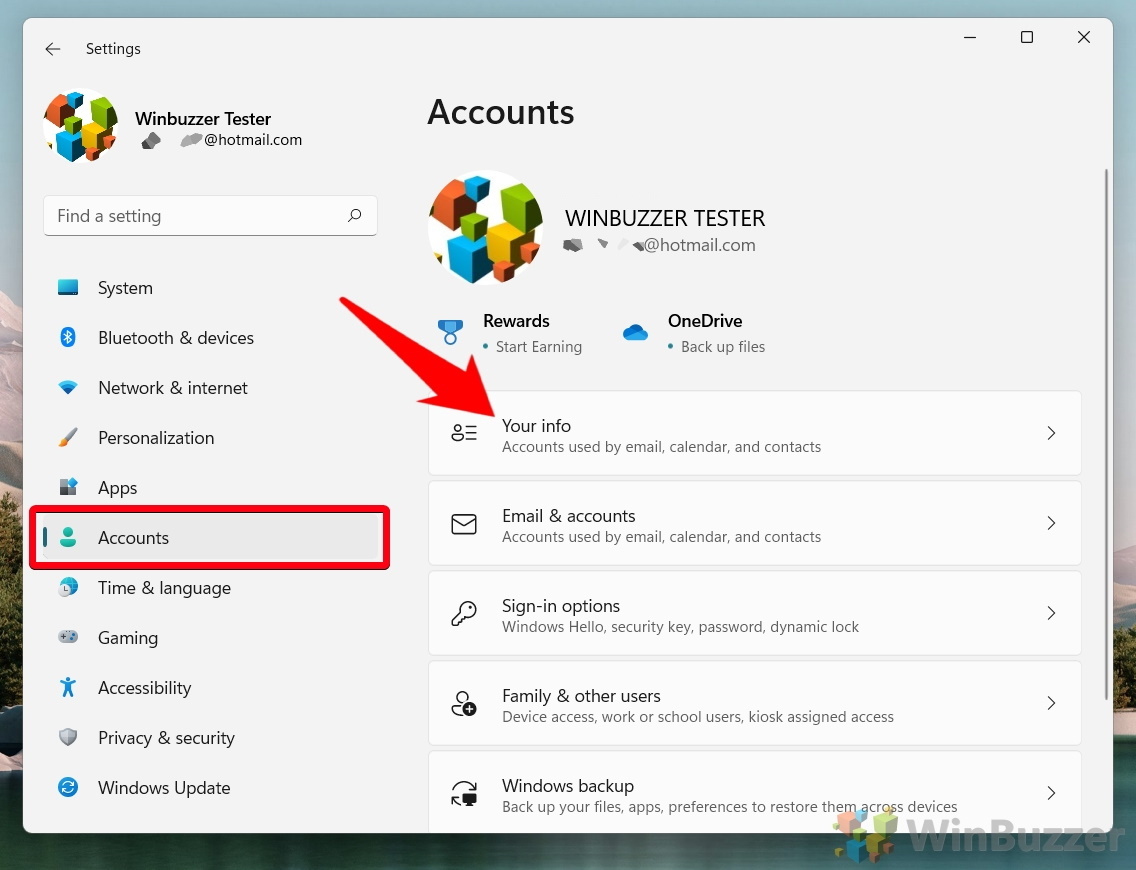Click the Network wifi icon

pyautogui.click(x=68, y=388)
